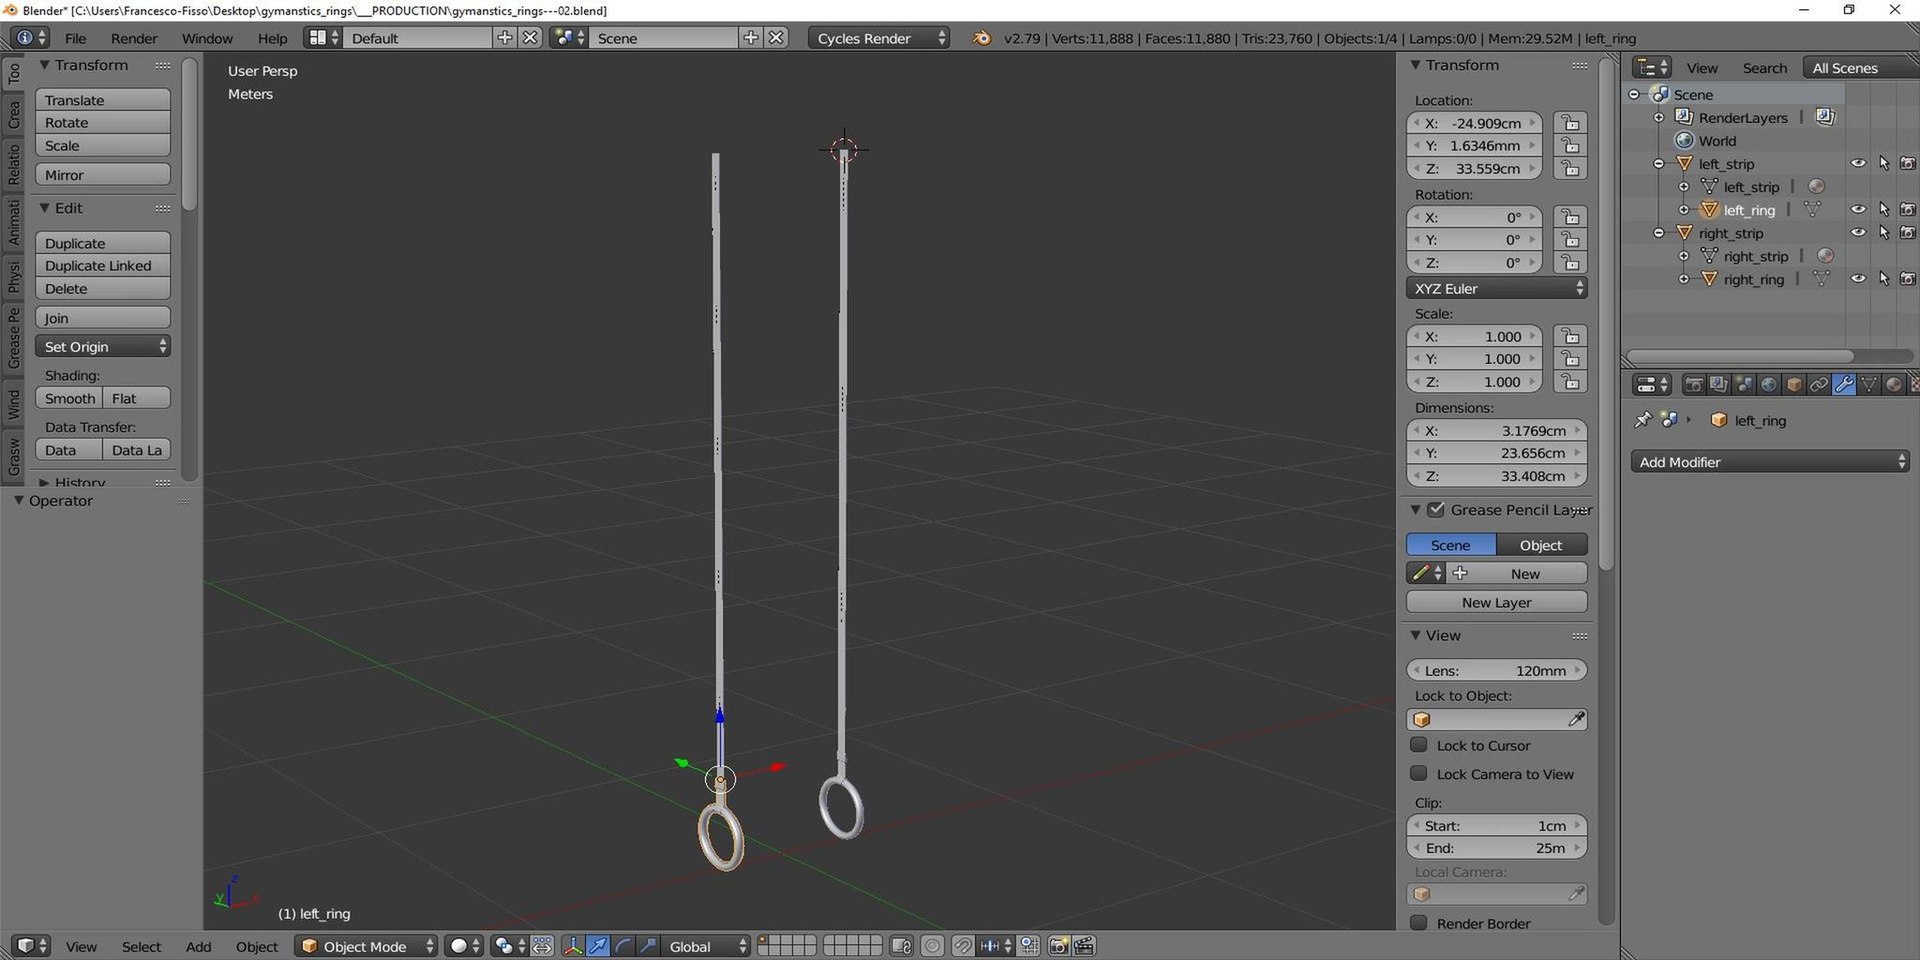Add a new screen layout next to Default
The image size is (1920, 960).
tap(505, 38)
